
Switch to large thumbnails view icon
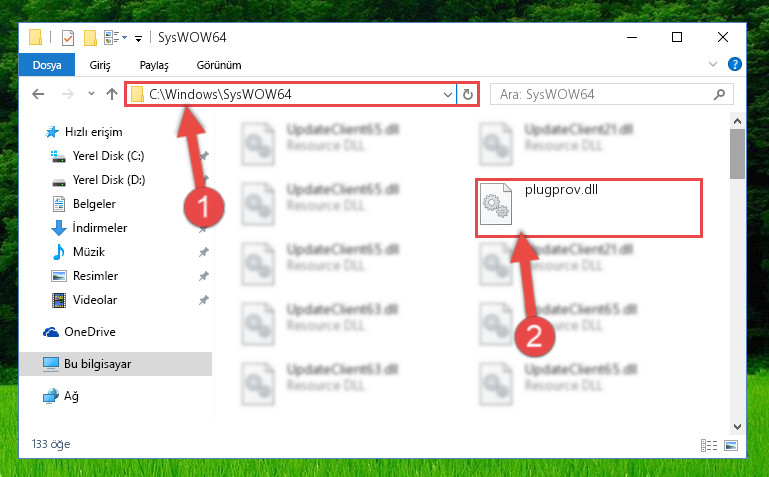(731, 445)
